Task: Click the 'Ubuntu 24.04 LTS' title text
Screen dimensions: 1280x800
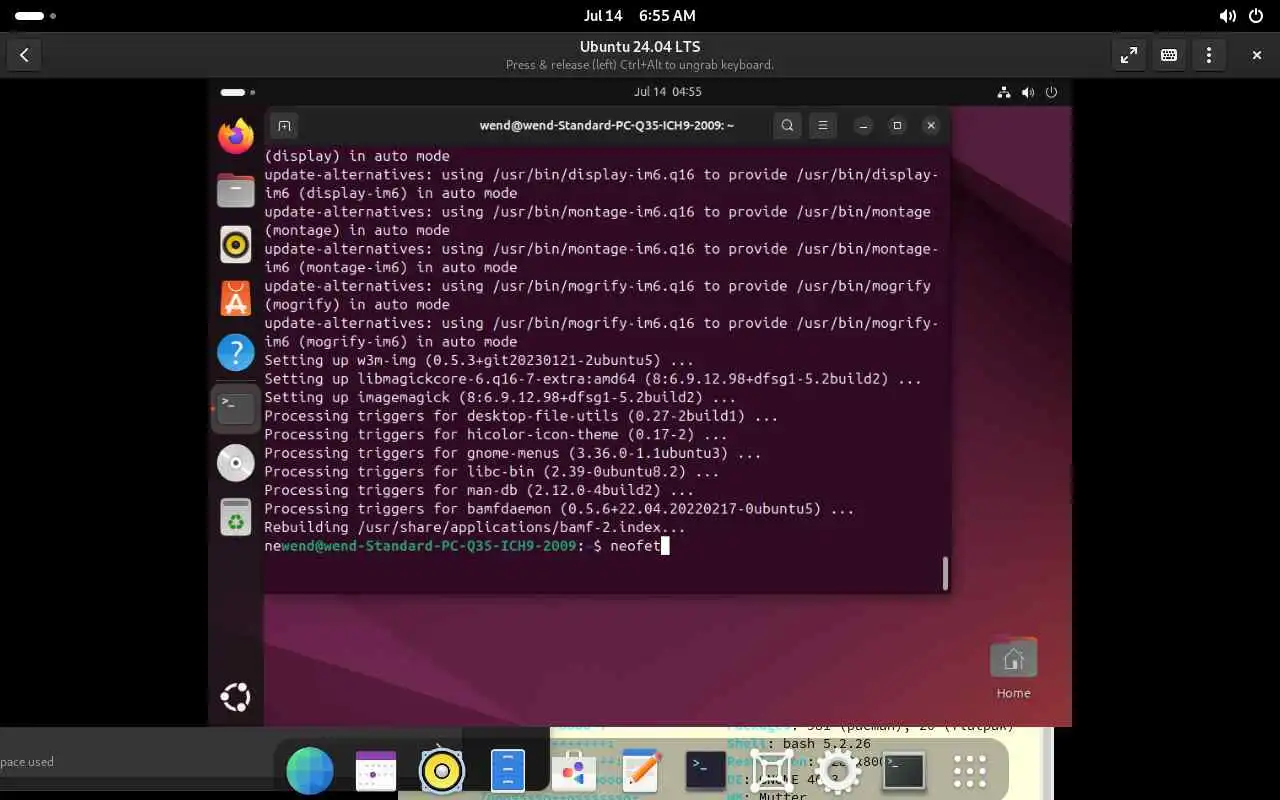Action: [x=640, y=47]
